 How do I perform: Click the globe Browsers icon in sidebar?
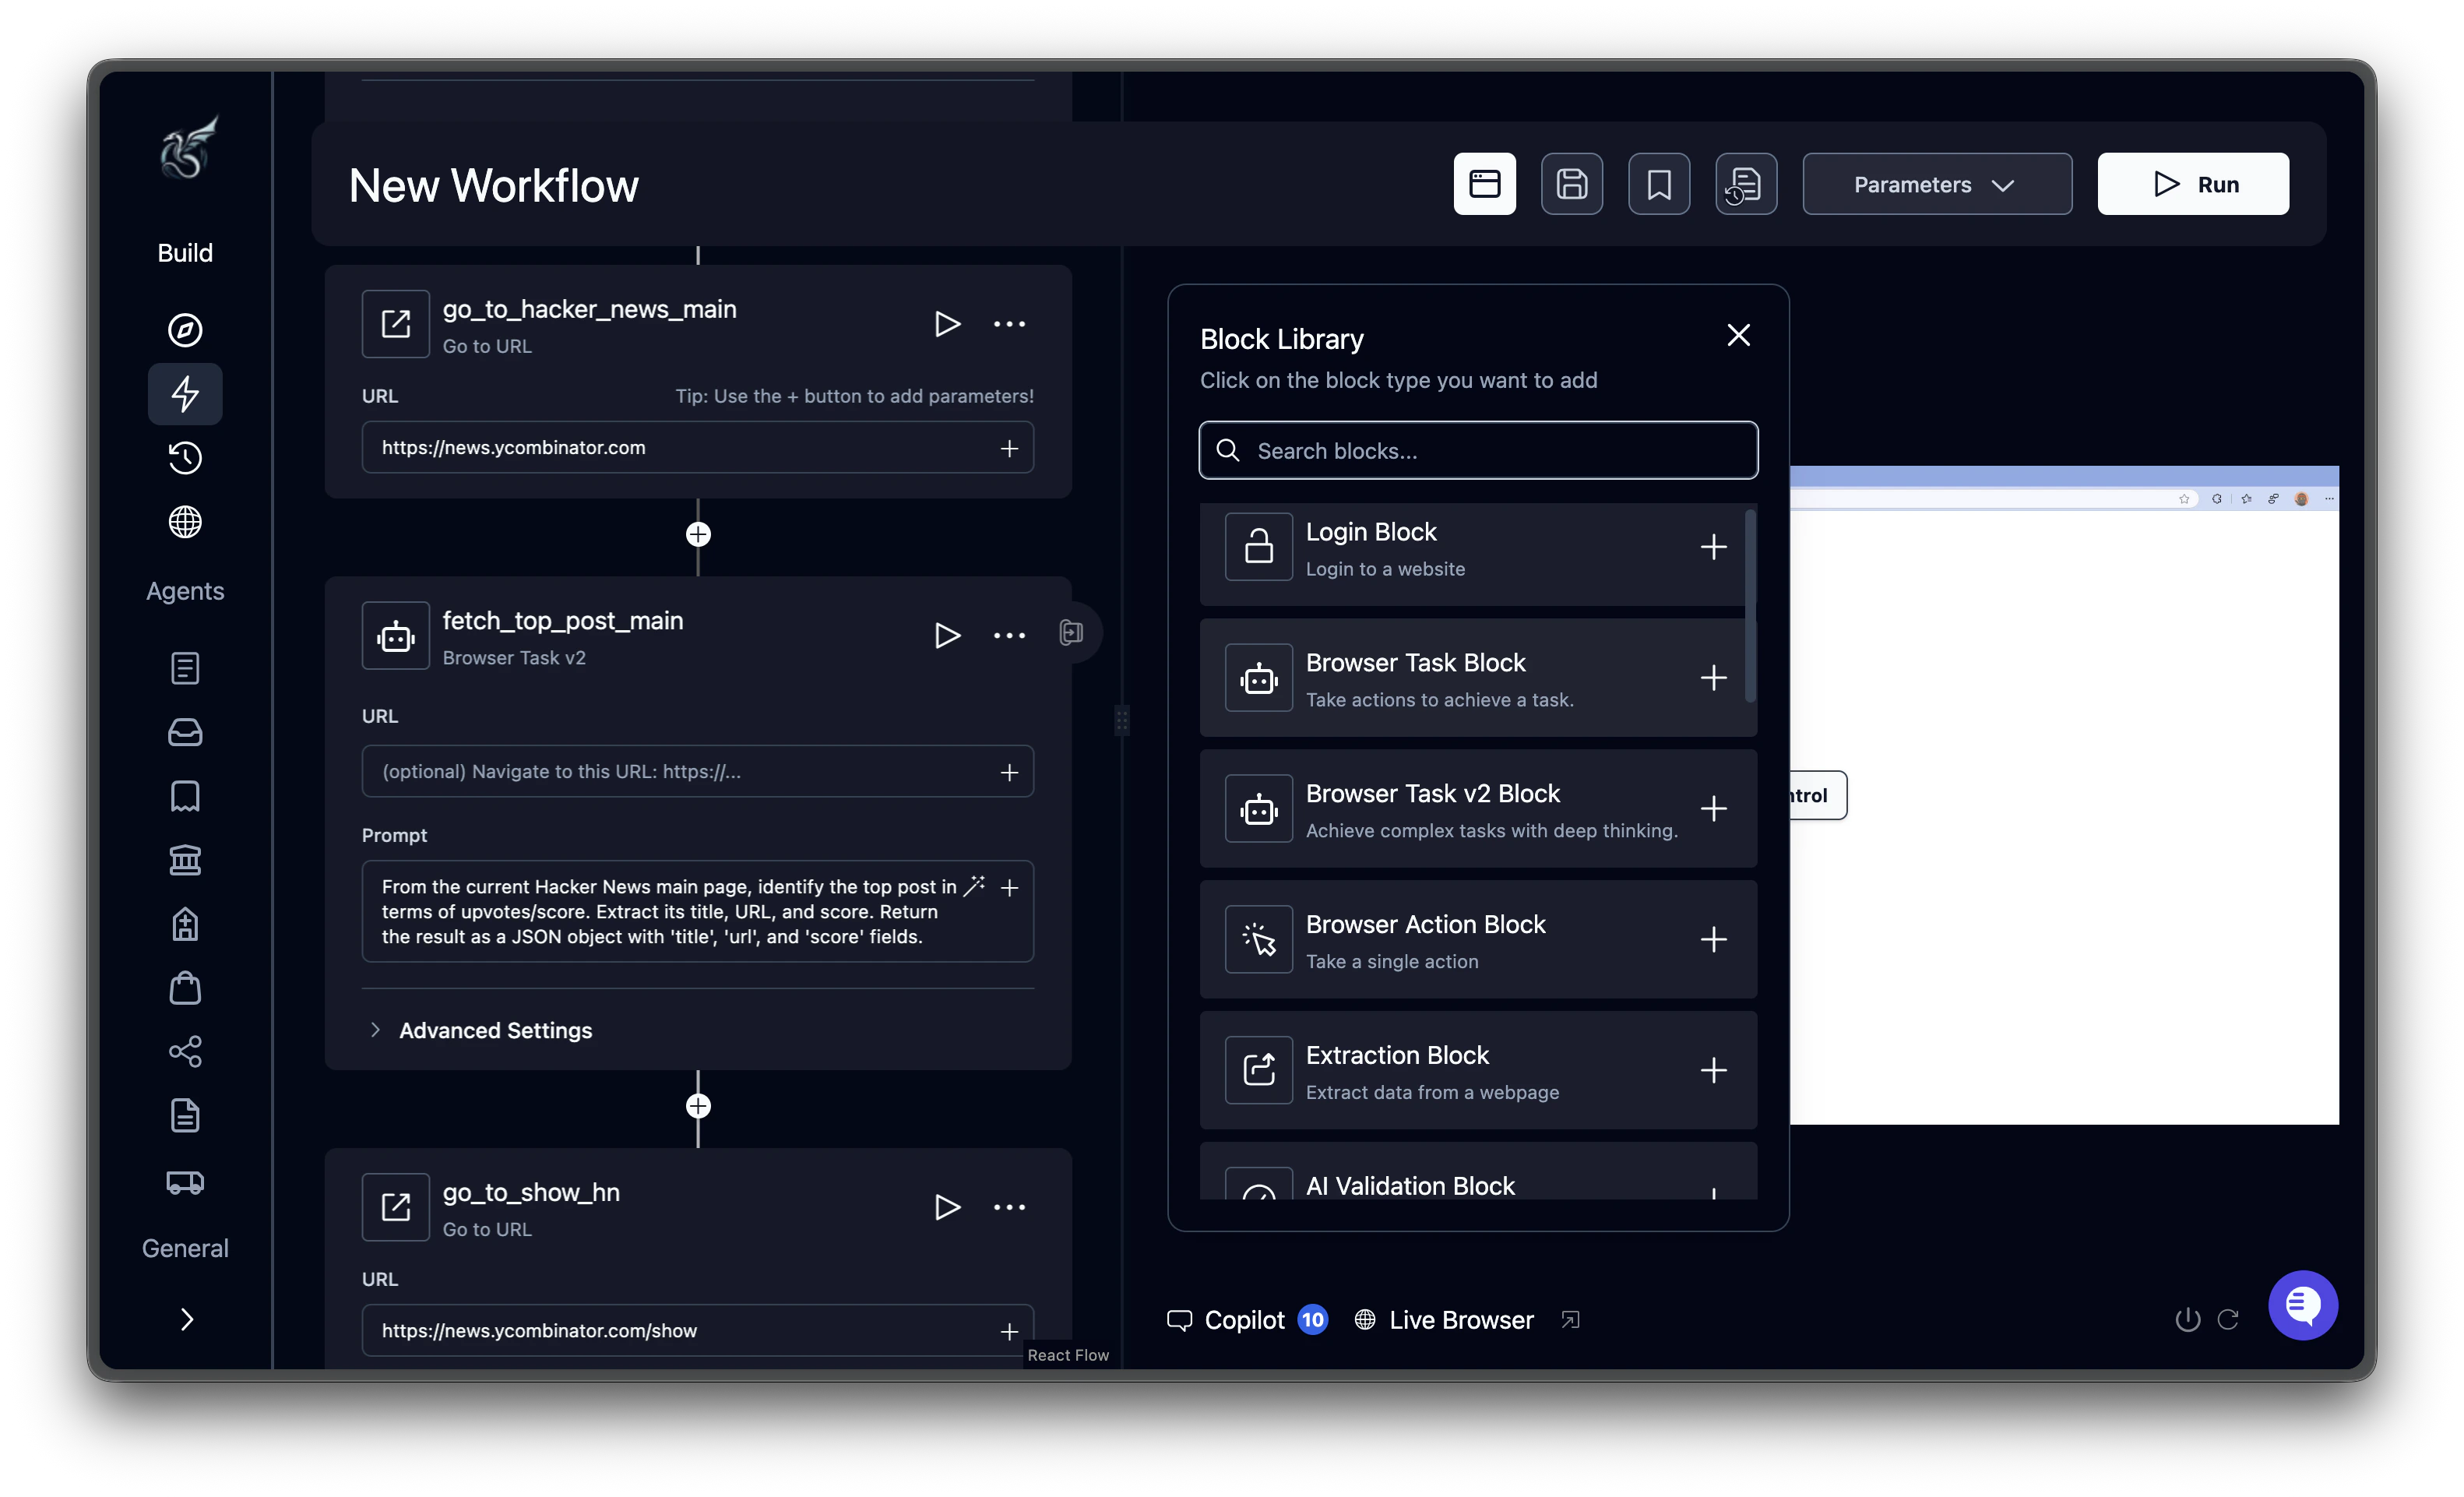tap(185, 522)
